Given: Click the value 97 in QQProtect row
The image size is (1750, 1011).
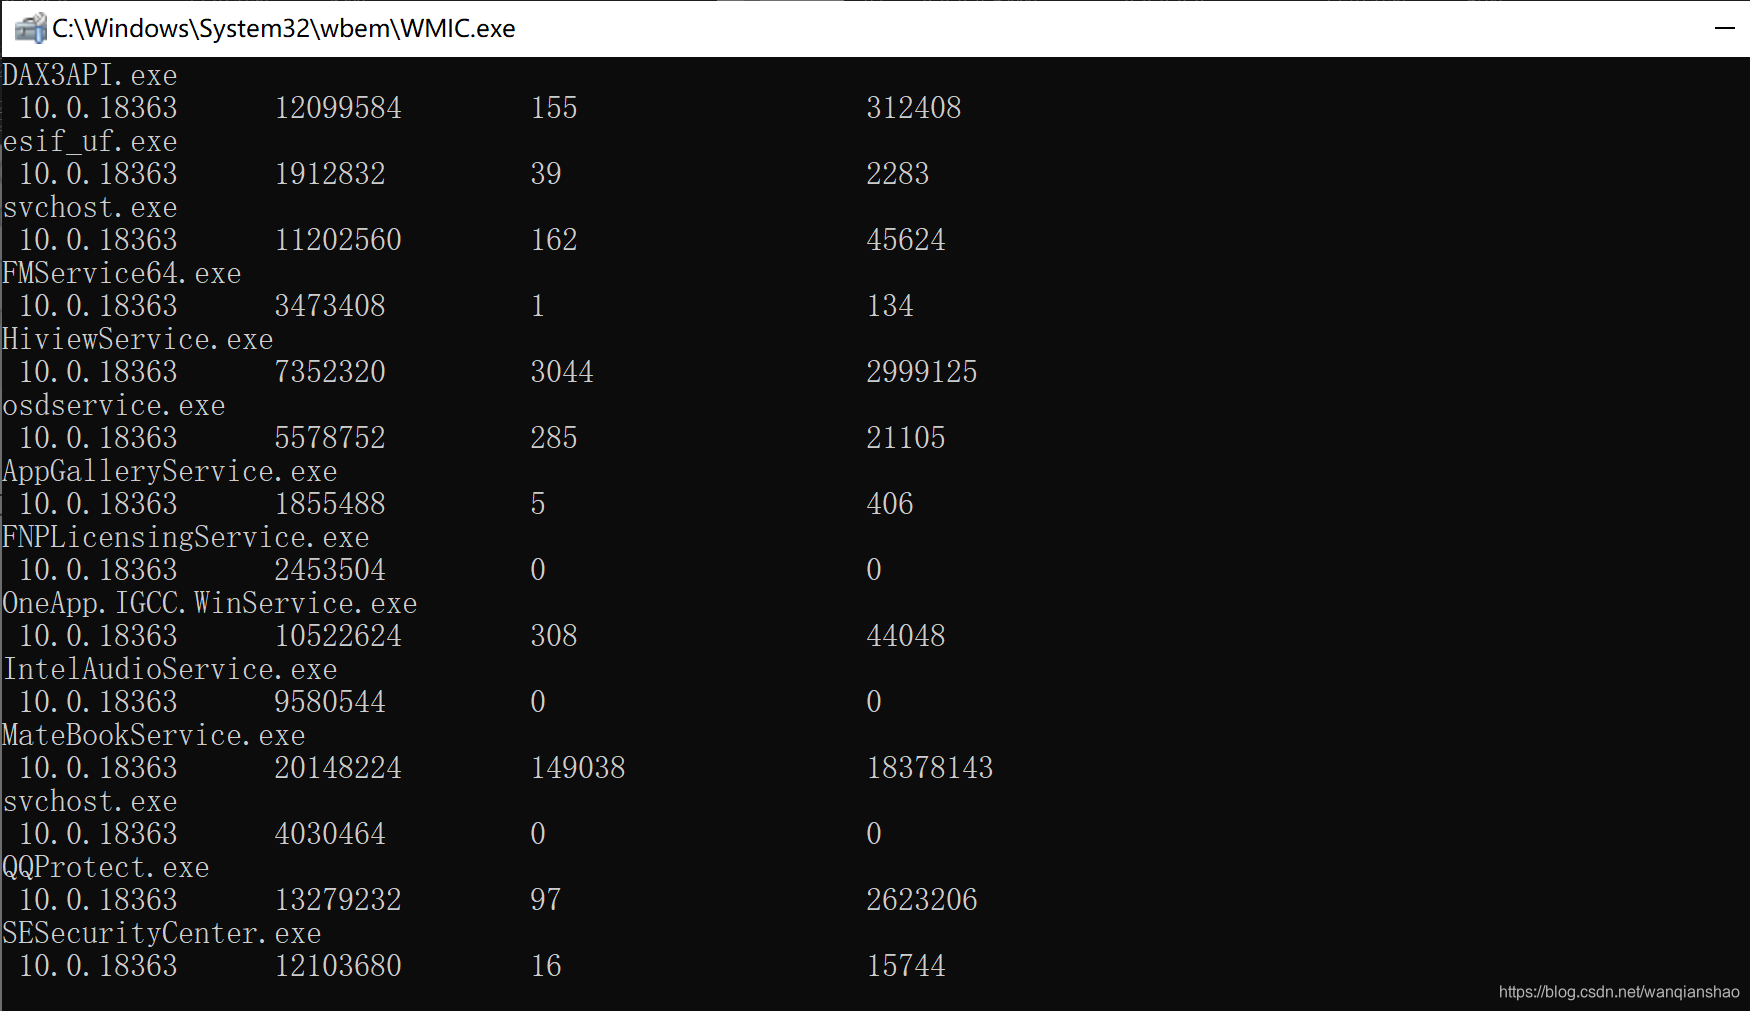Looking at the screenshot, I should 546,900.
